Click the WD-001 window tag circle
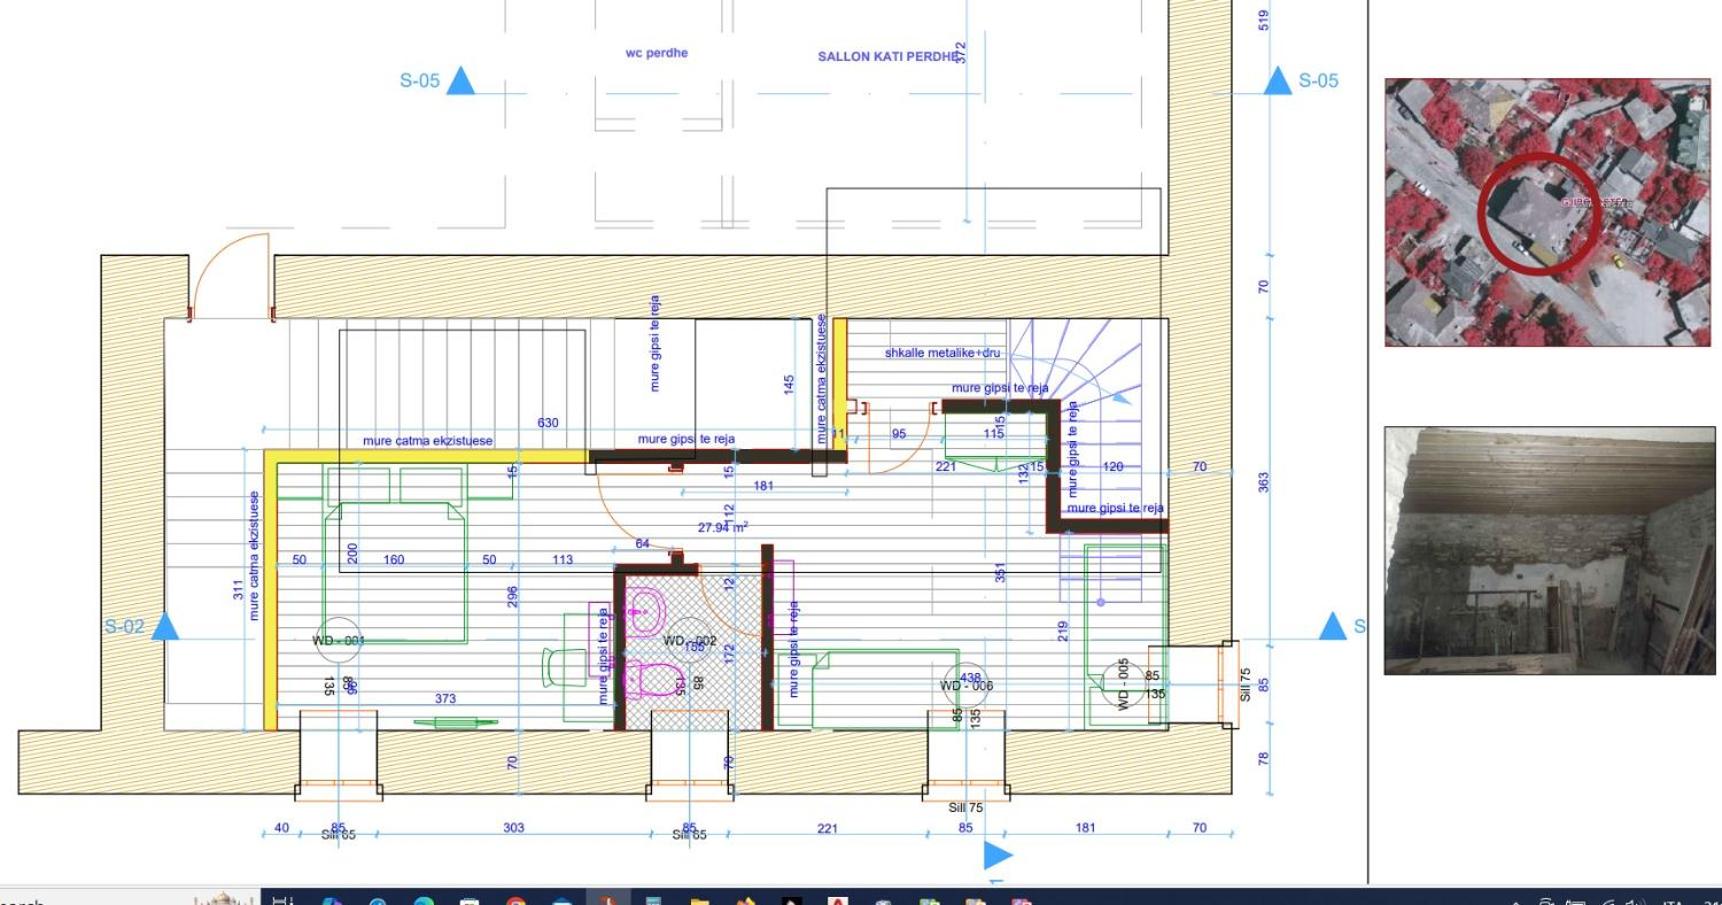 click(338, 640)
